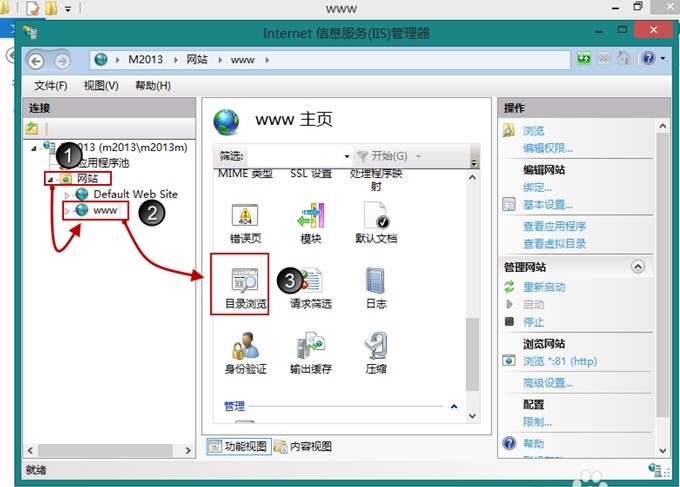Click 操作 pane scrollbar down arrow
Screen dimensions: 680x487
tap(662, 451)
